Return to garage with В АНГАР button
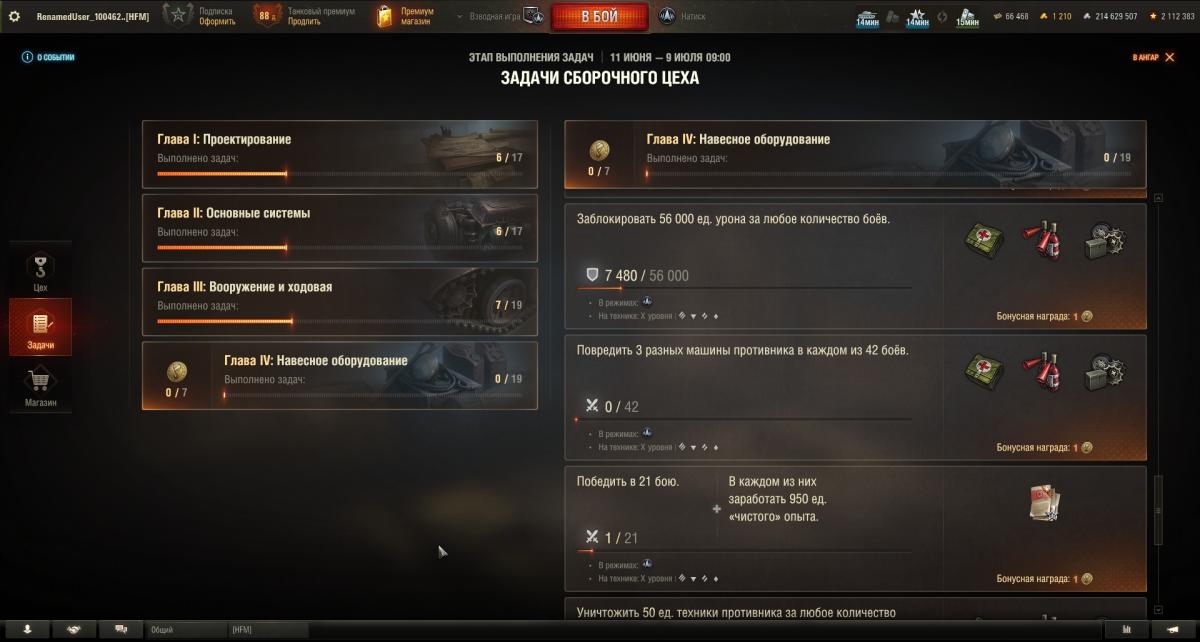1200x642 pixels. (x=1153, y=58)
